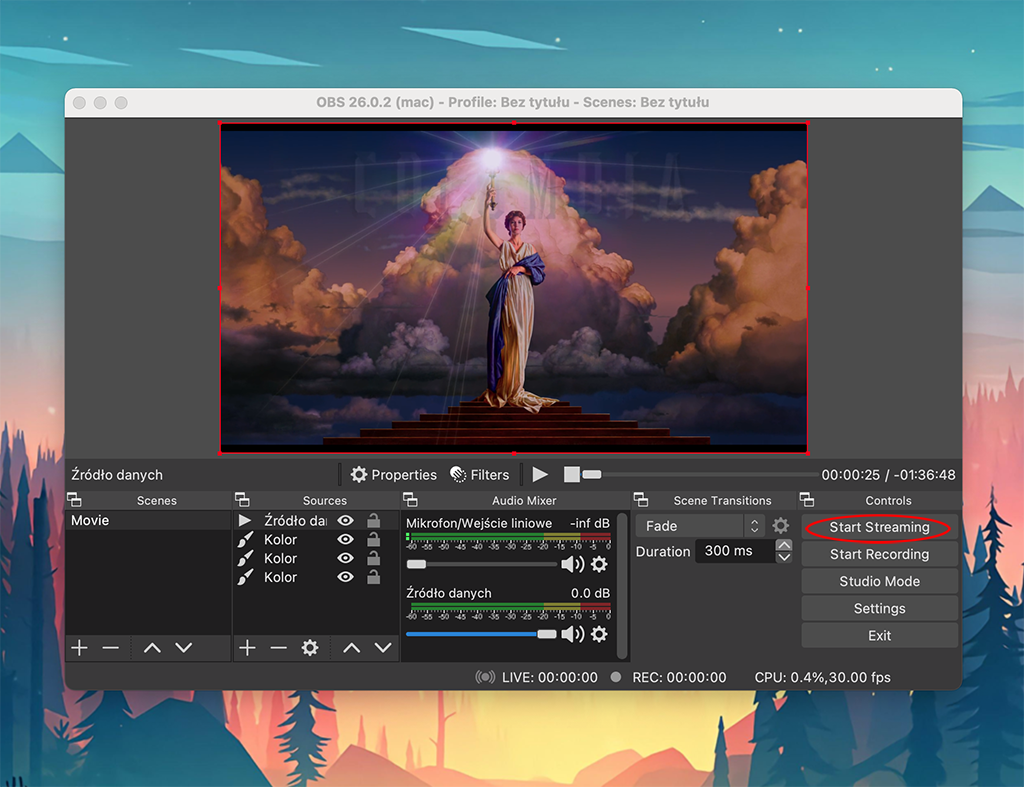Viewport: 1024px width, 787px height.
Task: Select the third Kolor source
Action: coord(315,577)
